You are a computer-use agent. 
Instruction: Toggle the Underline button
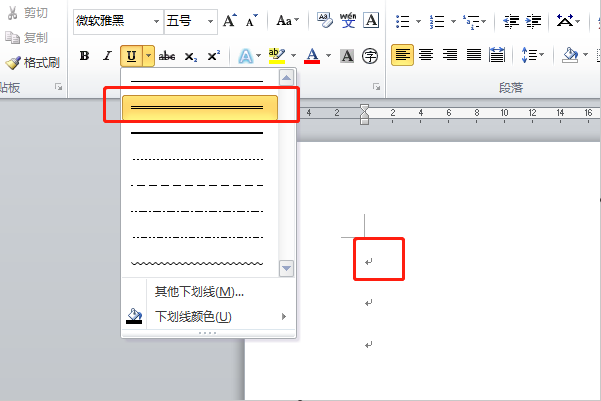coord(131,56)
